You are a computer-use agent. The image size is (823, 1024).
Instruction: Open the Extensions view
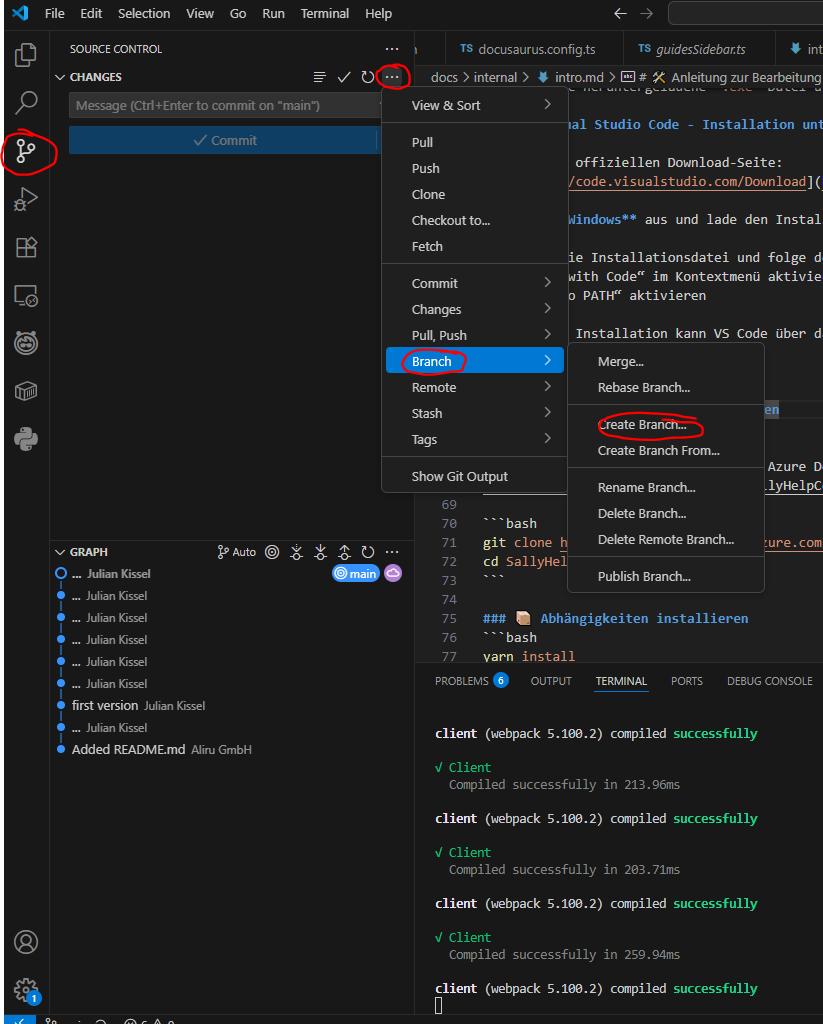coord(25,248)
